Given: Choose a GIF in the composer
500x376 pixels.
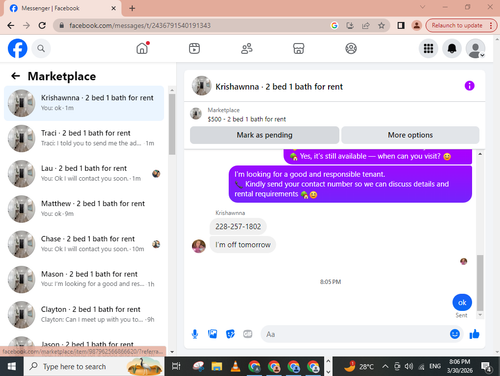Looking at the screenshot, I should click(248, 334).
